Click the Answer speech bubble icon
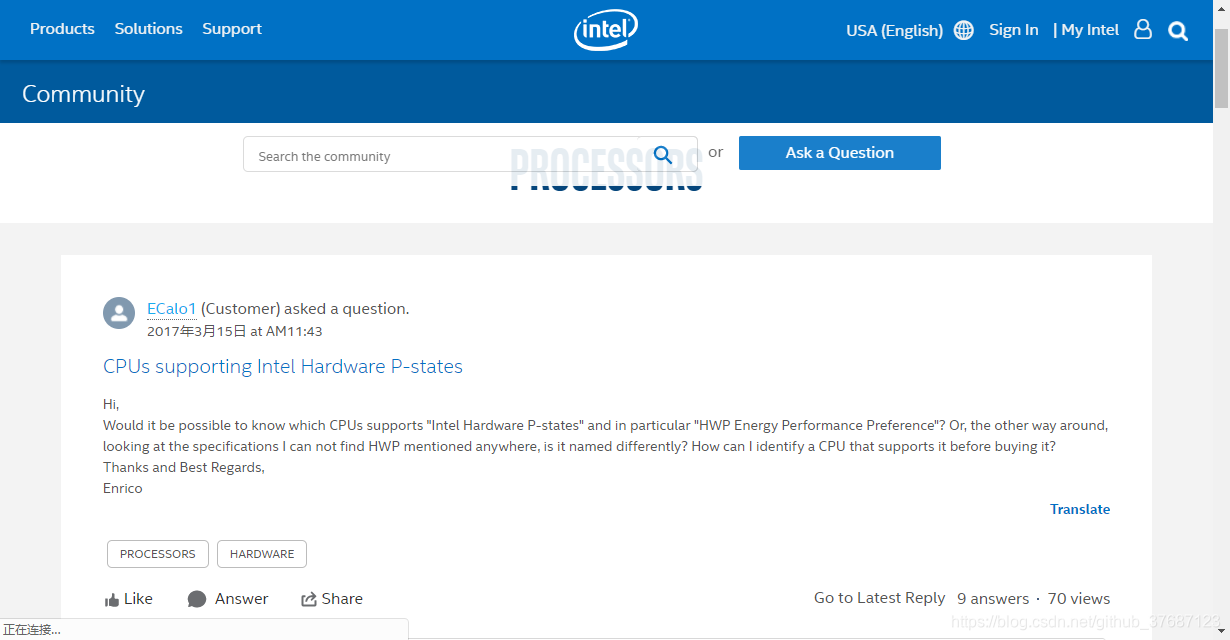The image size is (1230, 640). (x=197, y=599)
